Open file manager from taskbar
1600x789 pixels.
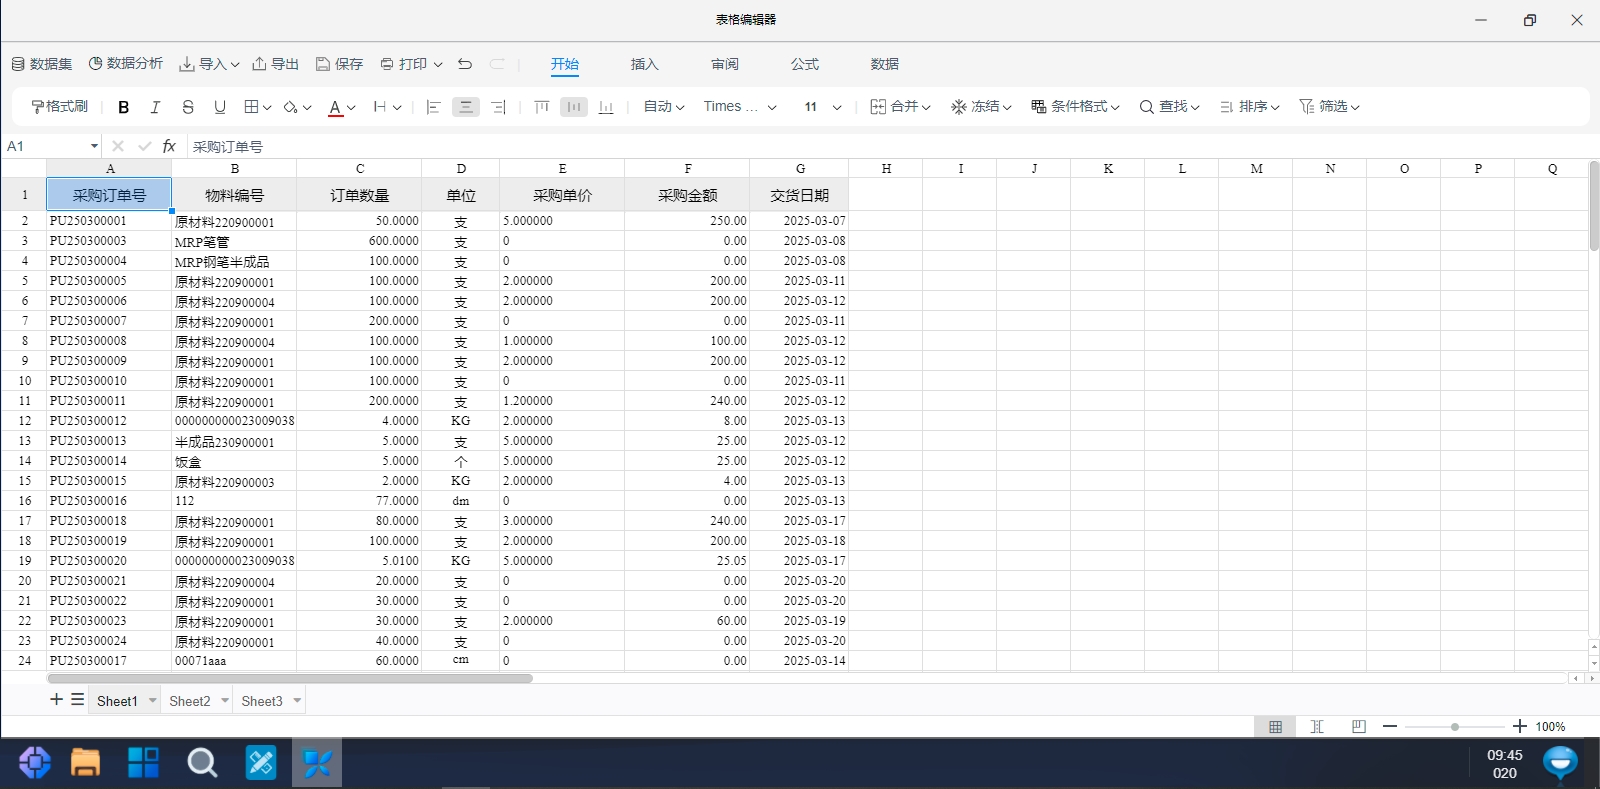coord(85,763)
